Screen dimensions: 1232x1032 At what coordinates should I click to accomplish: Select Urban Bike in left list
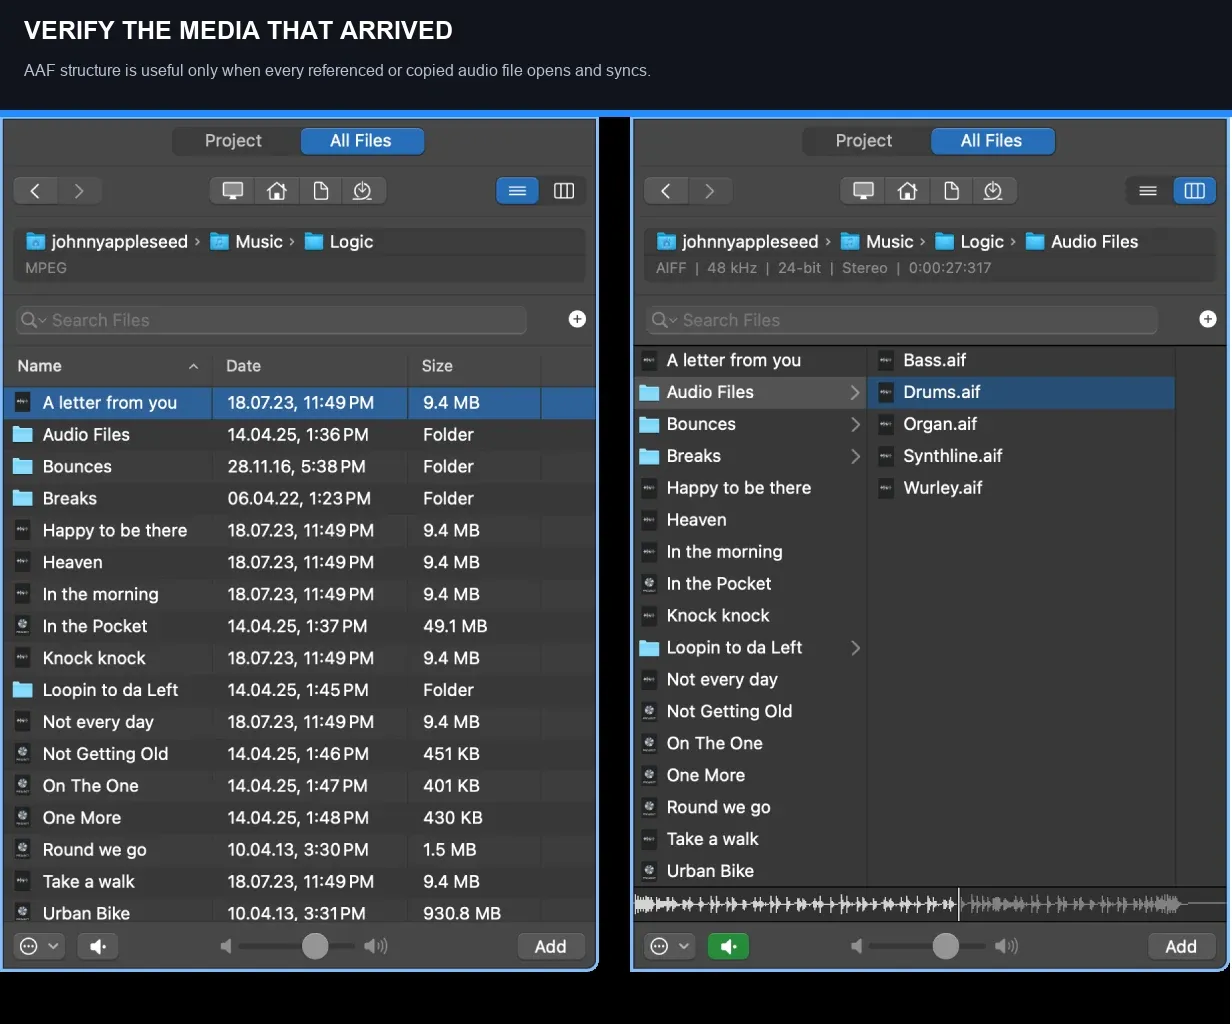coord(300,914)
